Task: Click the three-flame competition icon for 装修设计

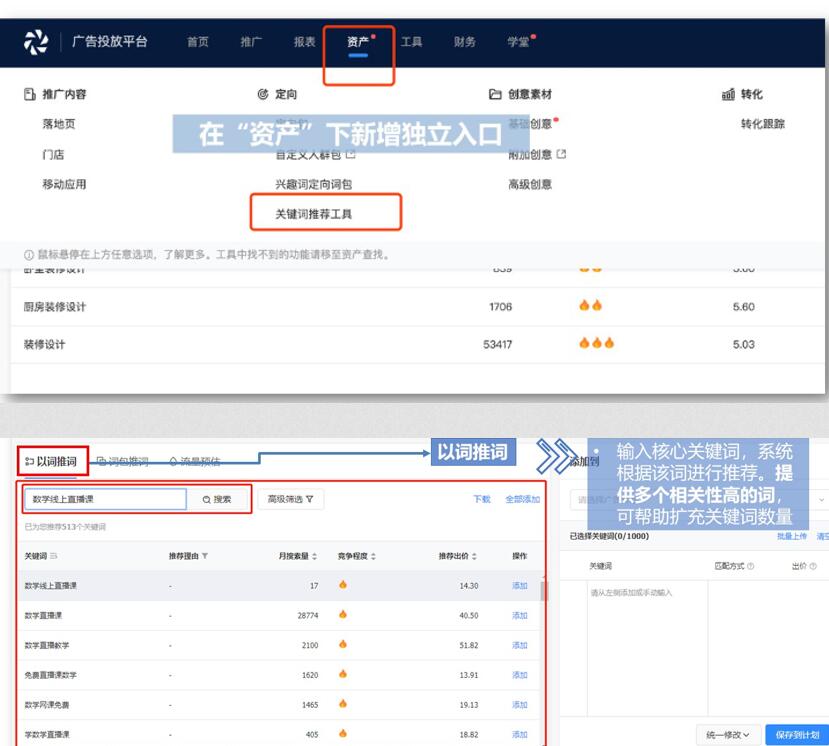Action: (596, 343)
